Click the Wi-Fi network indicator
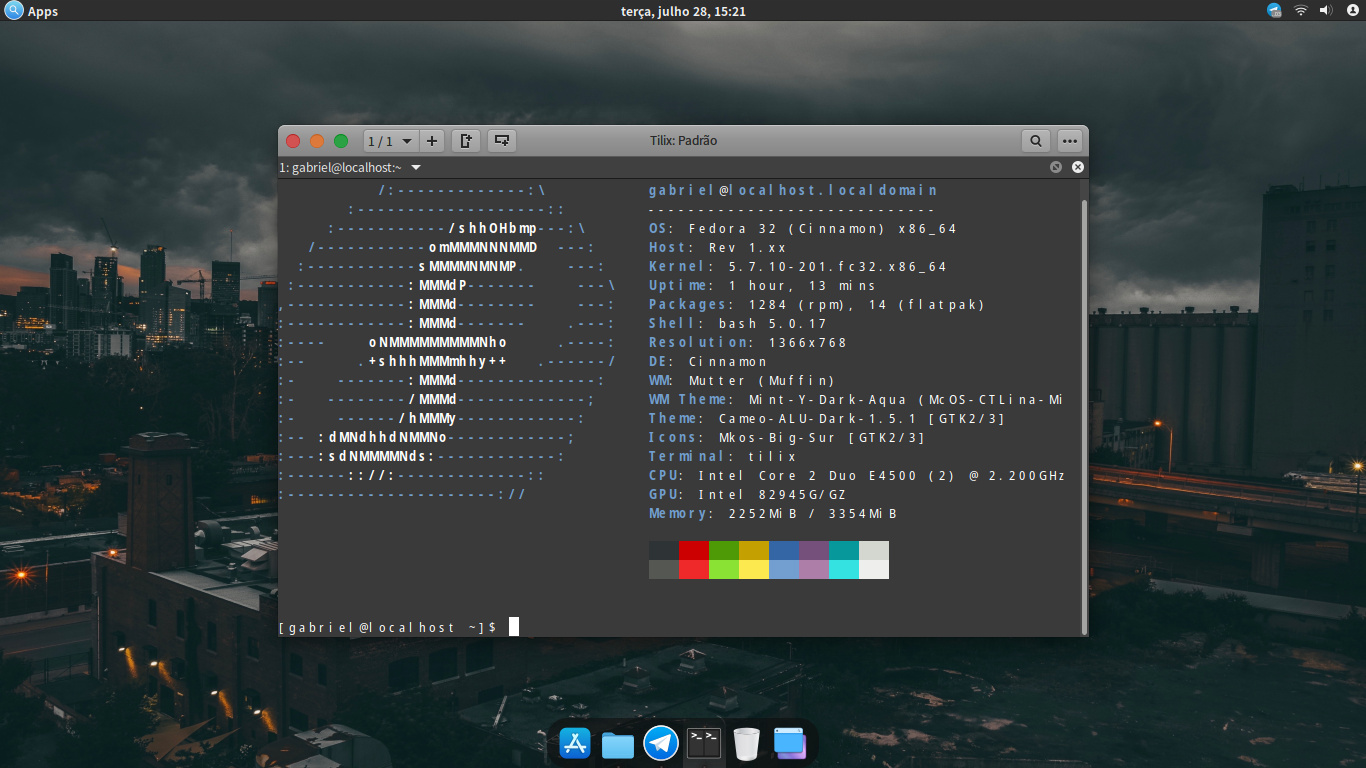 (x=1301, y=11)
